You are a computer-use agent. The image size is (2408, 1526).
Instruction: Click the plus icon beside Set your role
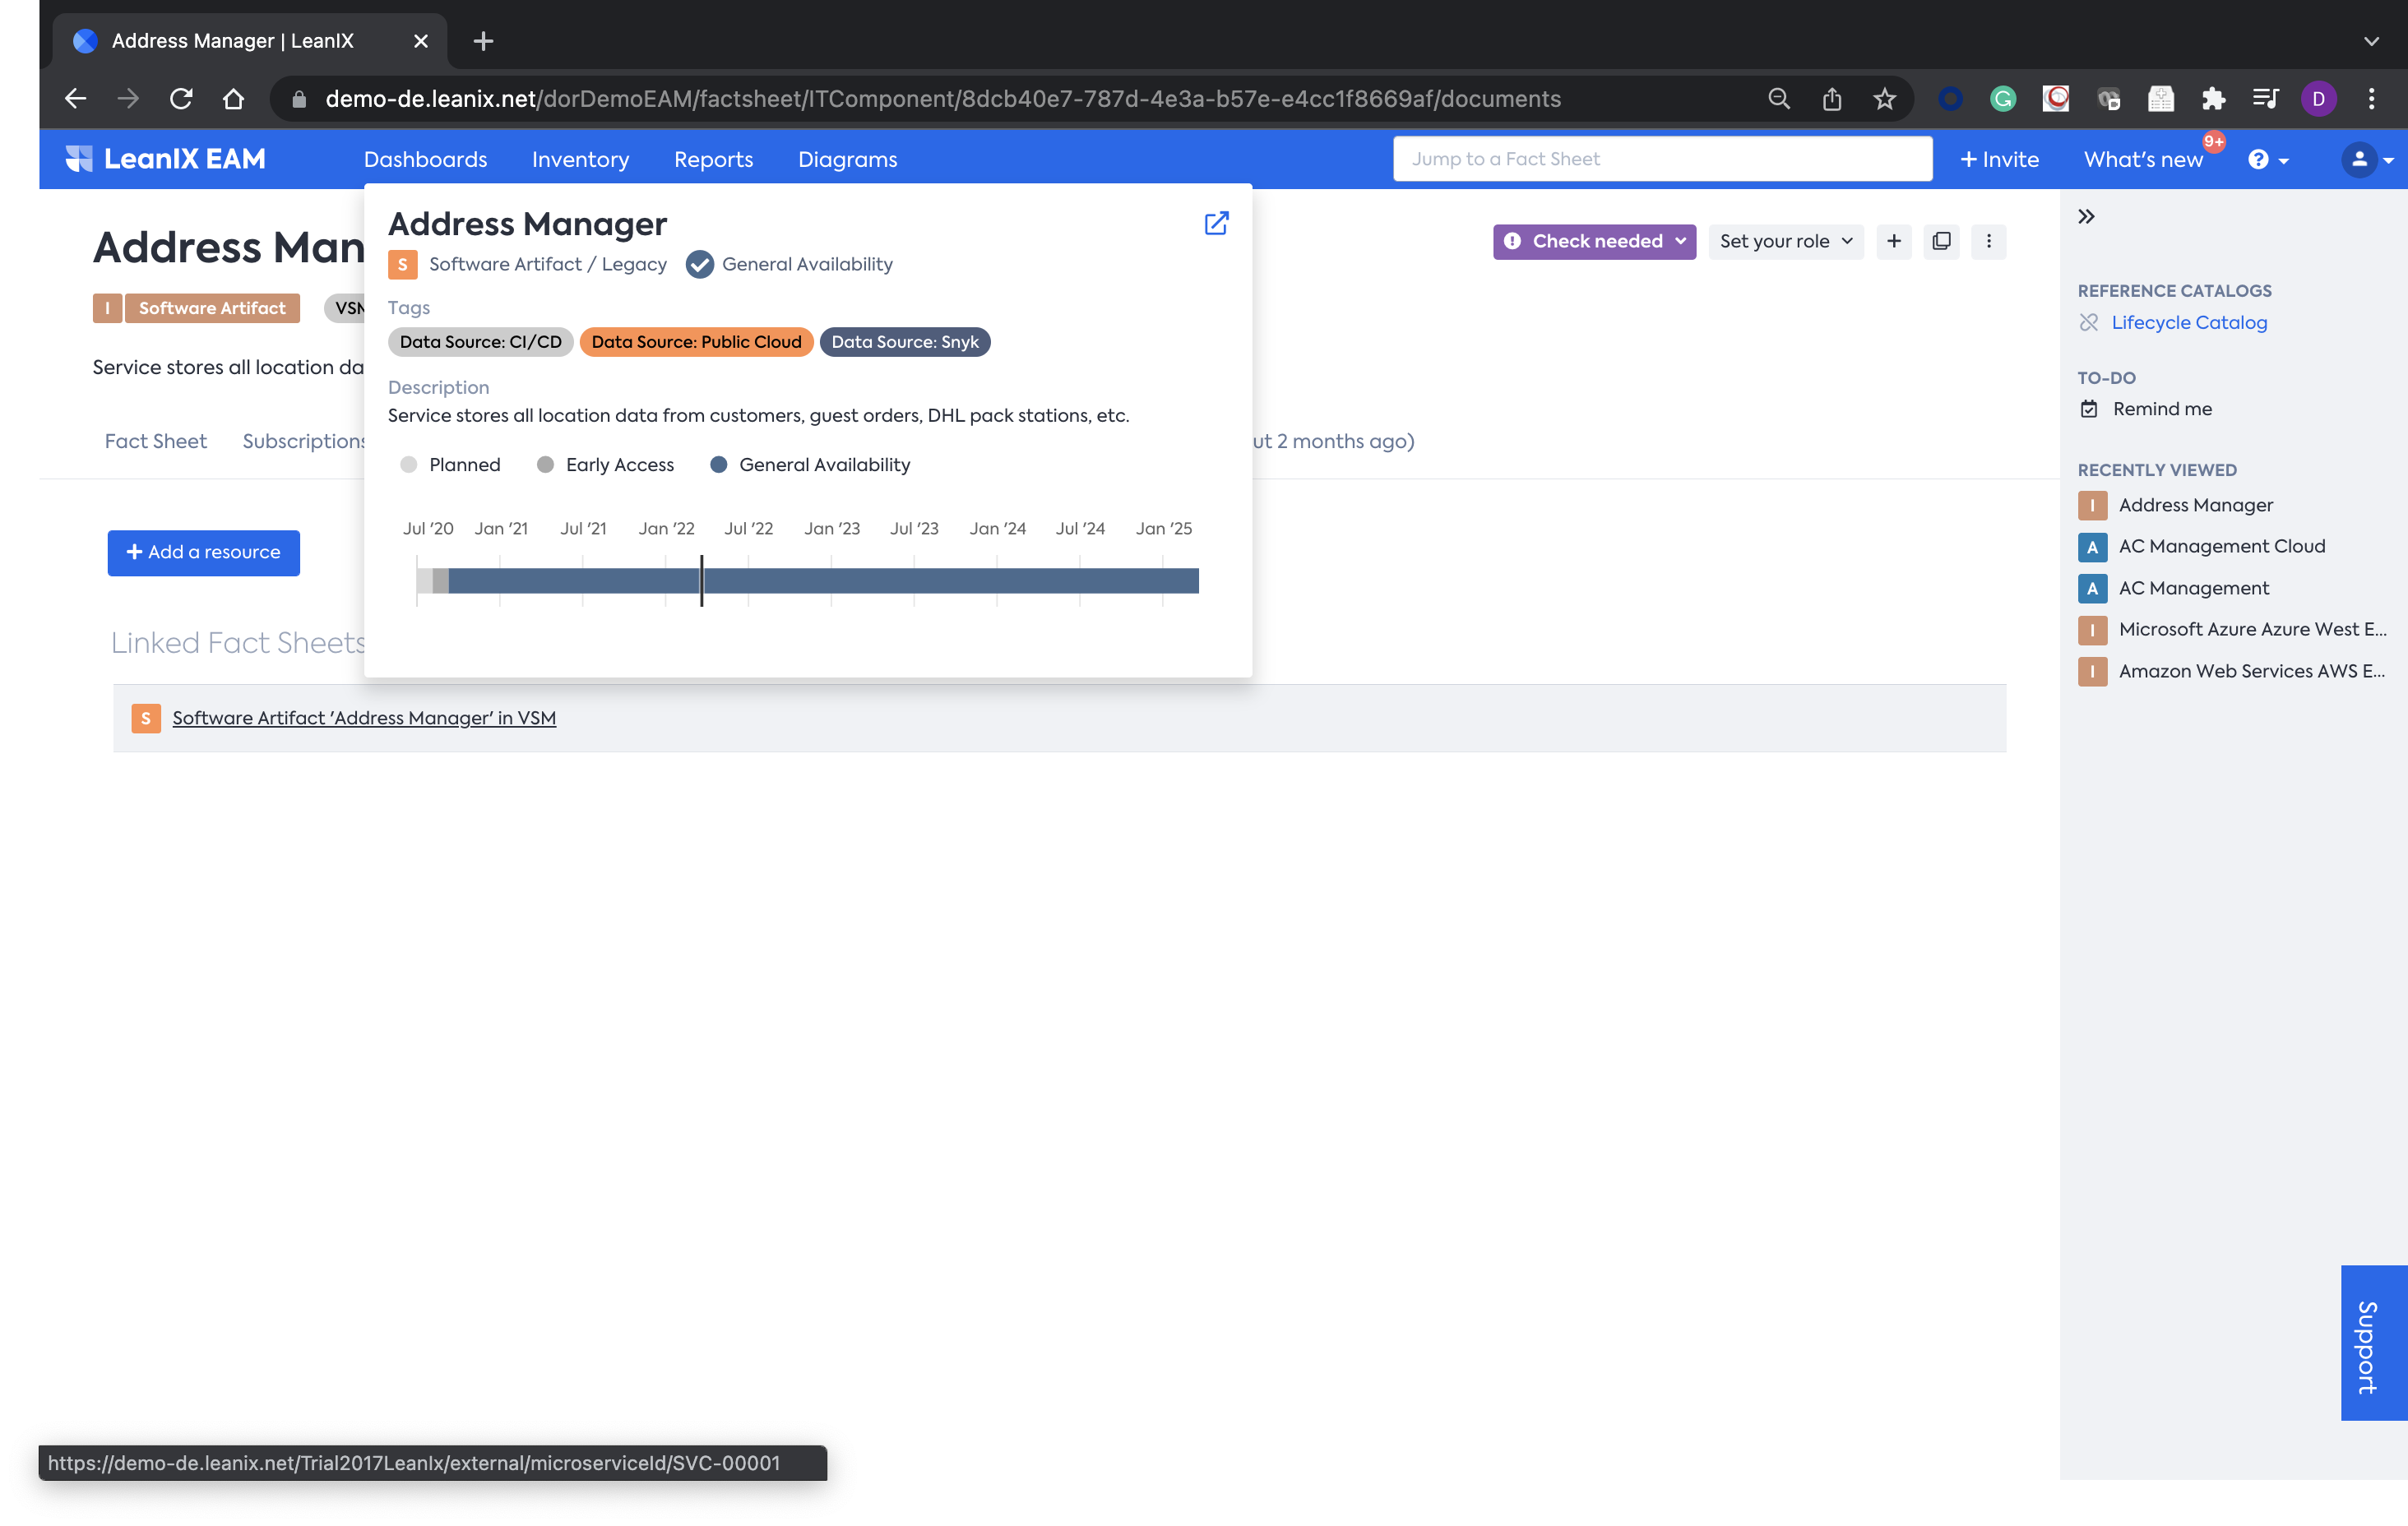pyautogui.click(x=1893, y=241)
